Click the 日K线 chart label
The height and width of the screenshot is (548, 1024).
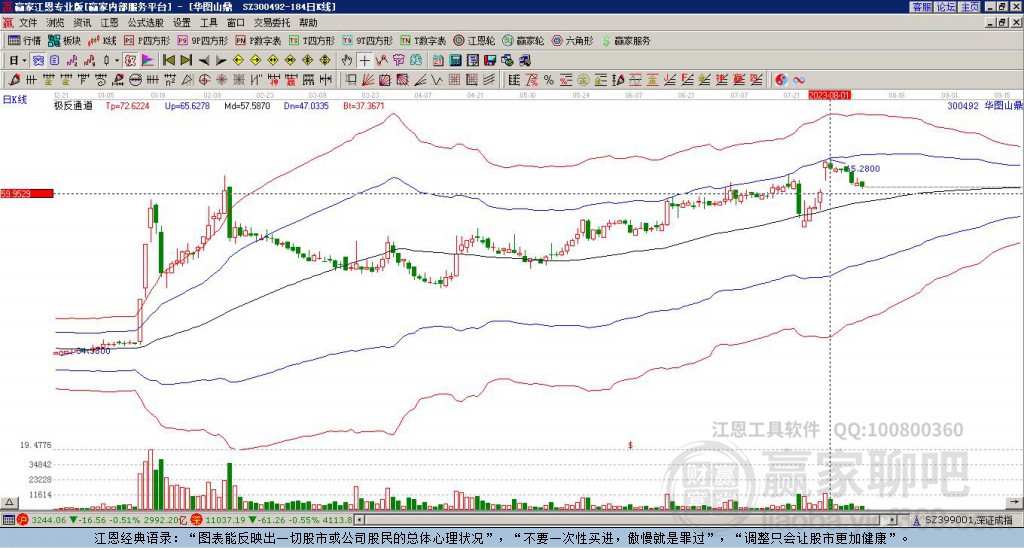[14, 99]
